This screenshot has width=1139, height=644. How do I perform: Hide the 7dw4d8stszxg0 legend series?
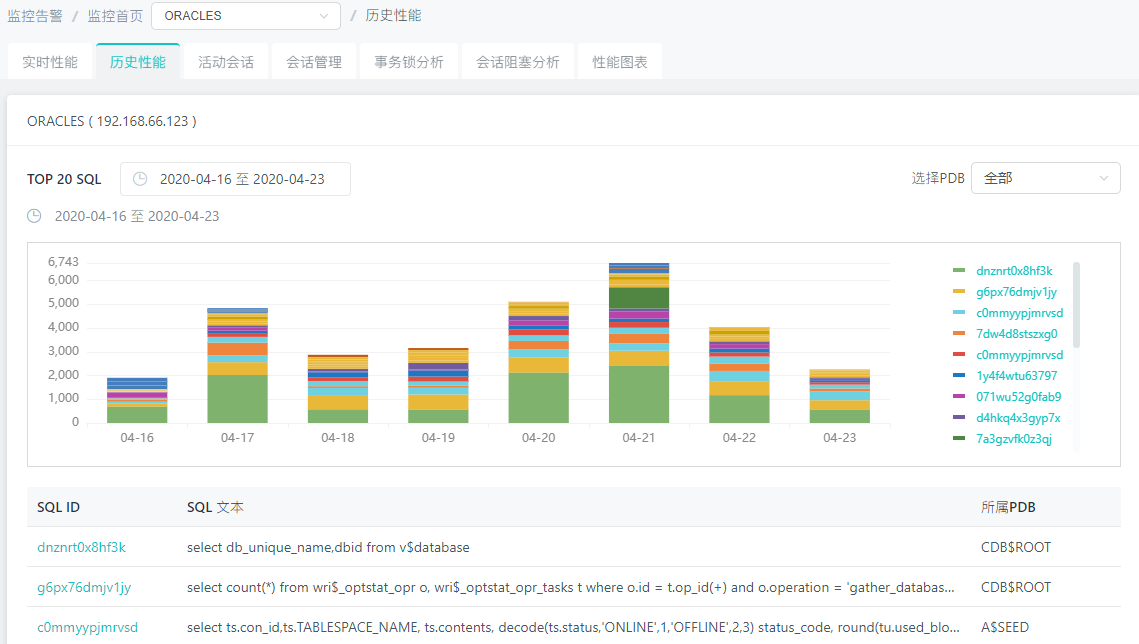point(1016,334)
